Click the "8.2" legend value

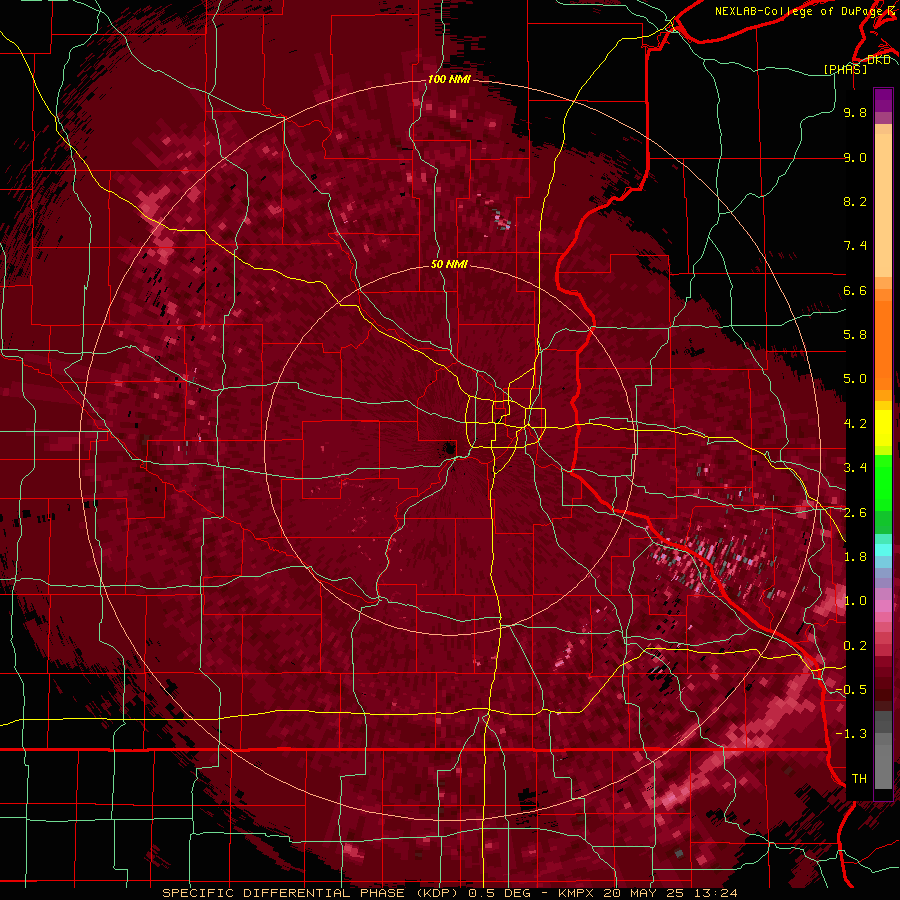click(x=855, y=201)
